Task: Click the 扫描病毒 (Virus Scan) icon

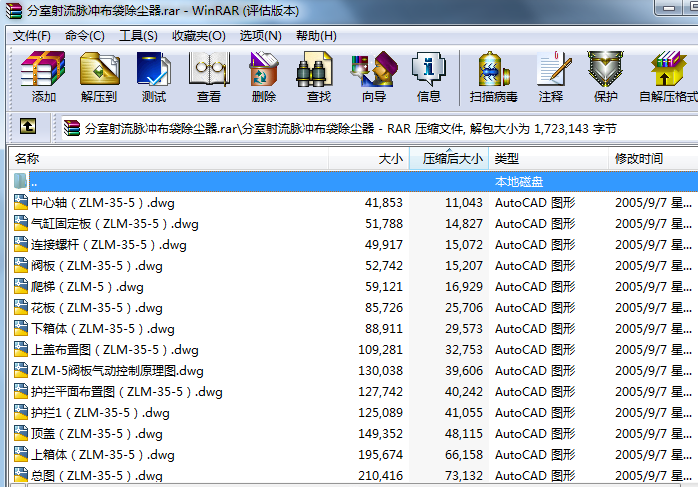Action: (x=493, y=69)
